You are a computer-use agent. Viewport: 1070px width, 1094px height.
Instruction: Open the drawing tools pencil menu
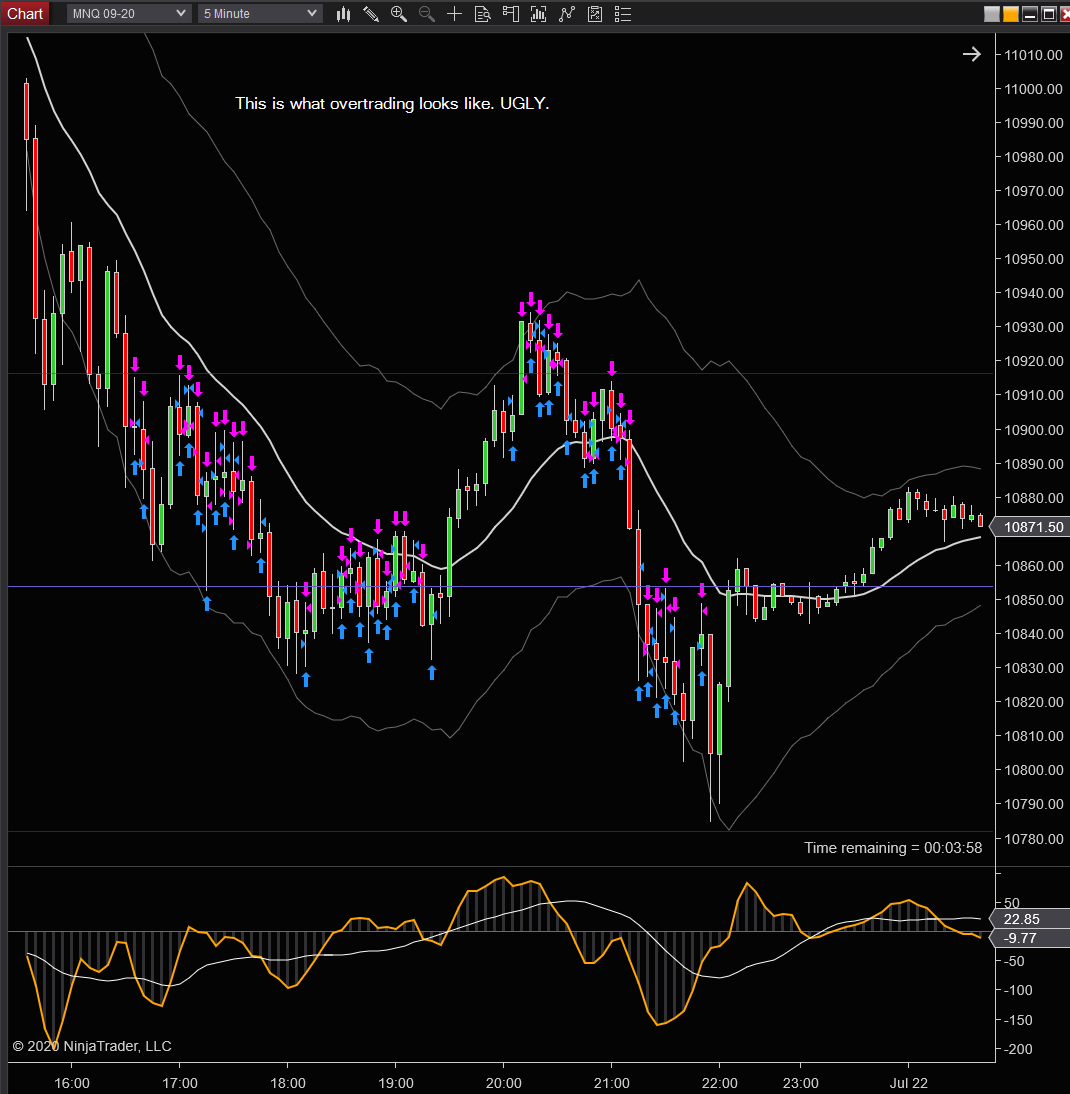[371, 14]
